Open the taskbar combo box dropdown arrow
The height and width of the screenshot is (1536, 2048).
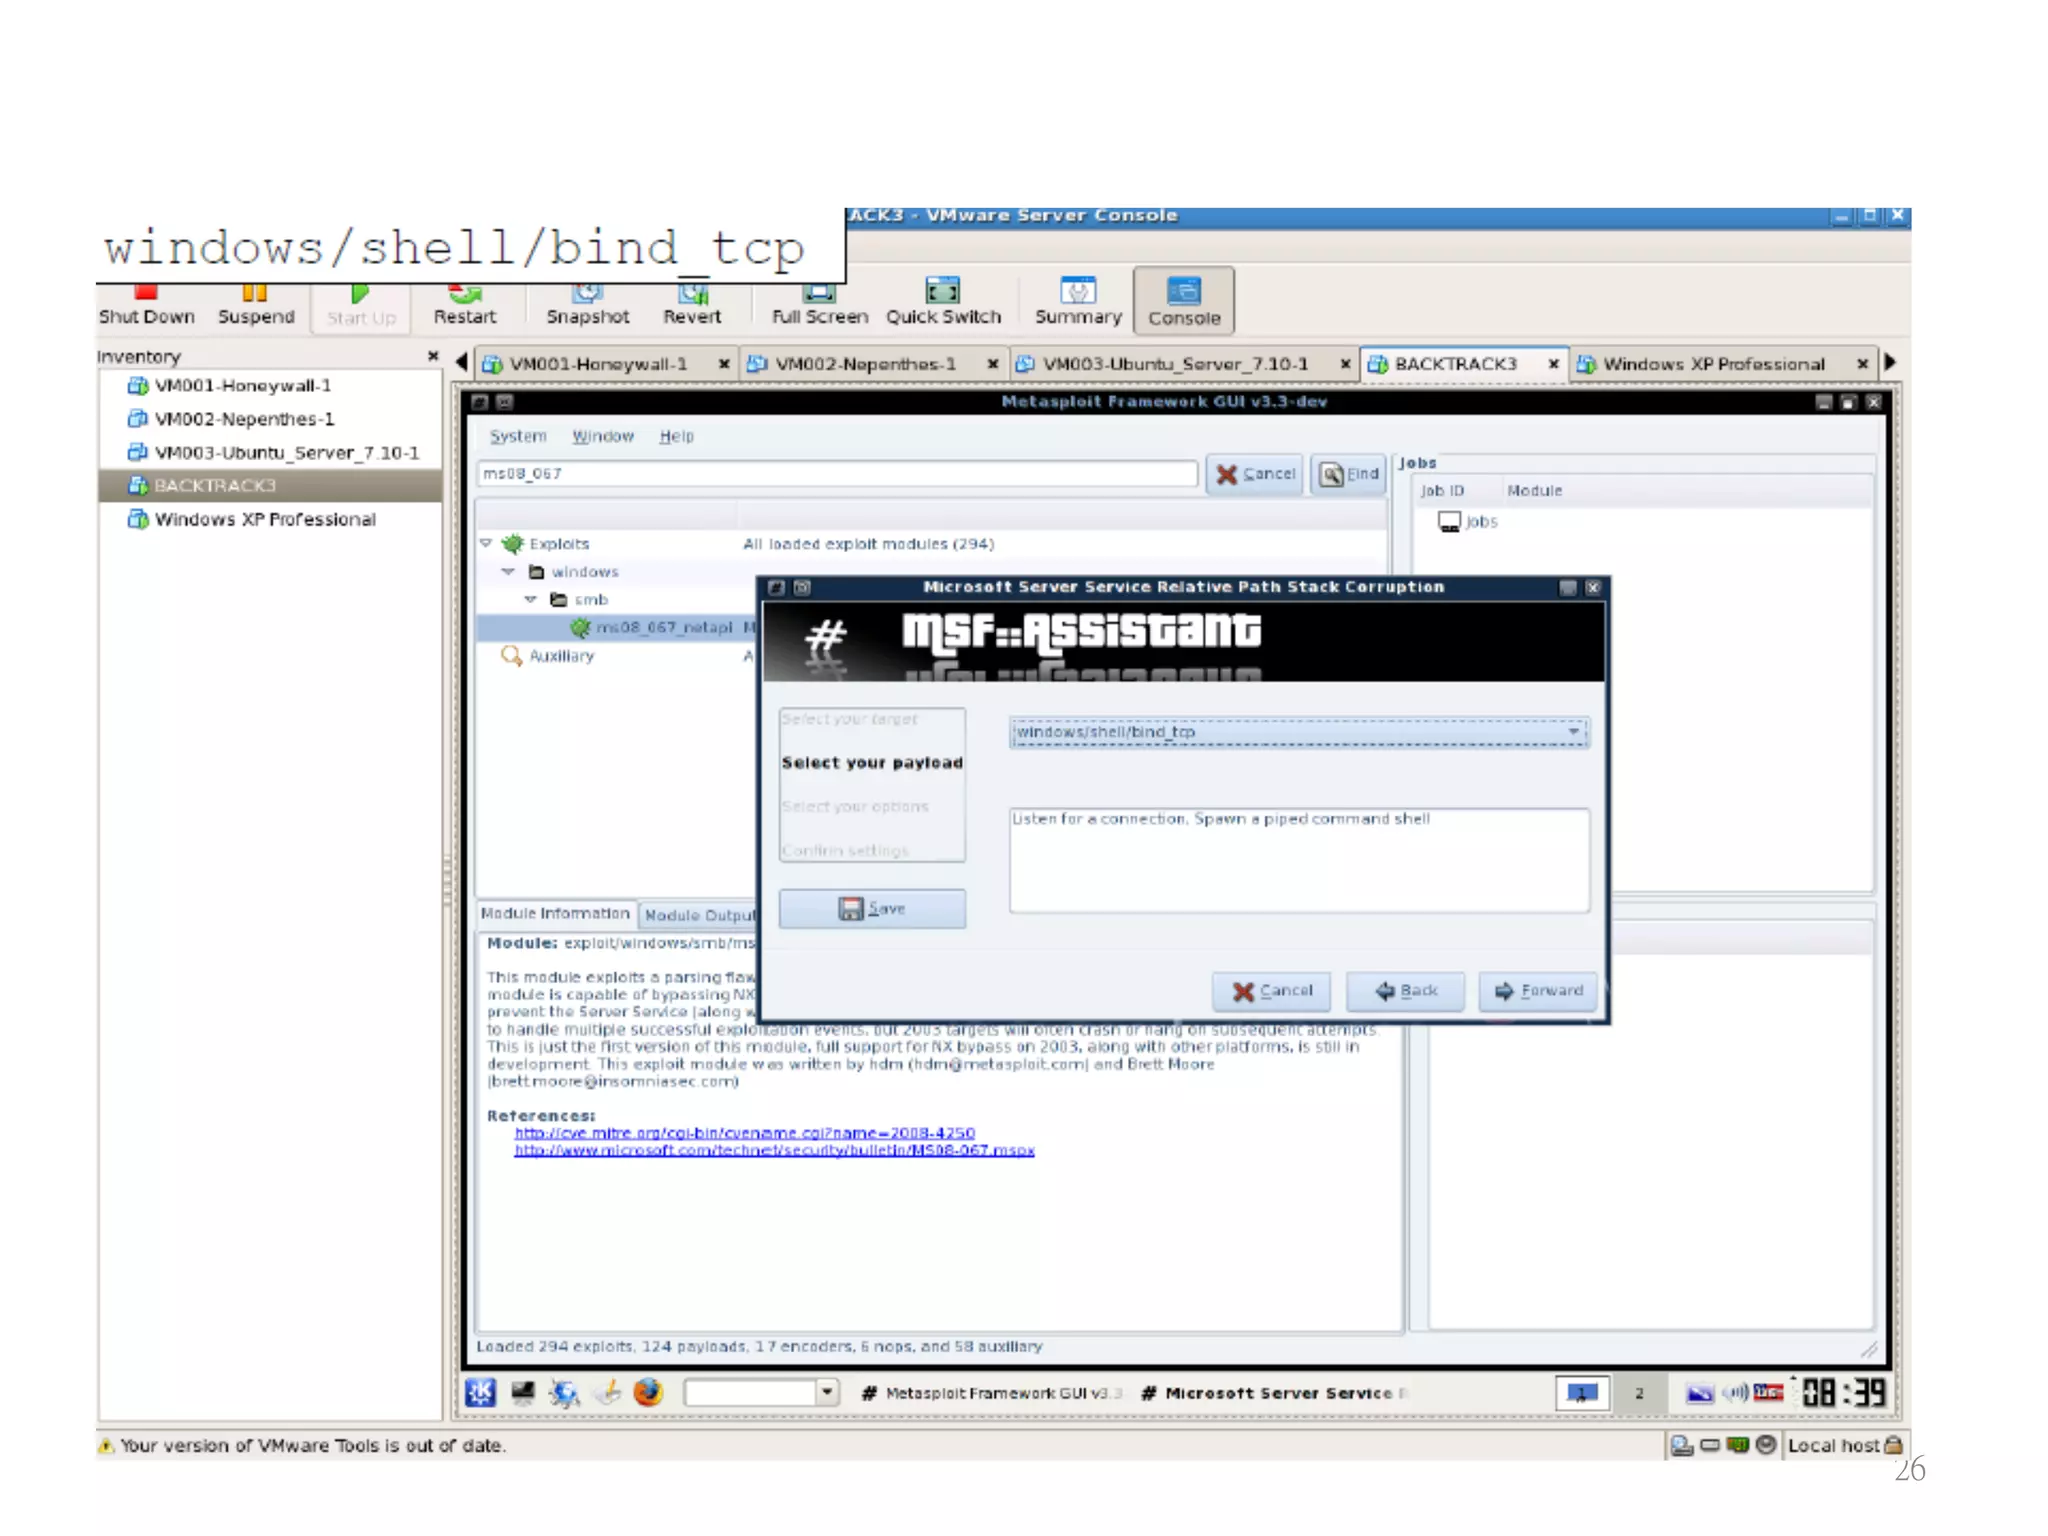pyautogui.click(x=827, y=1392)
